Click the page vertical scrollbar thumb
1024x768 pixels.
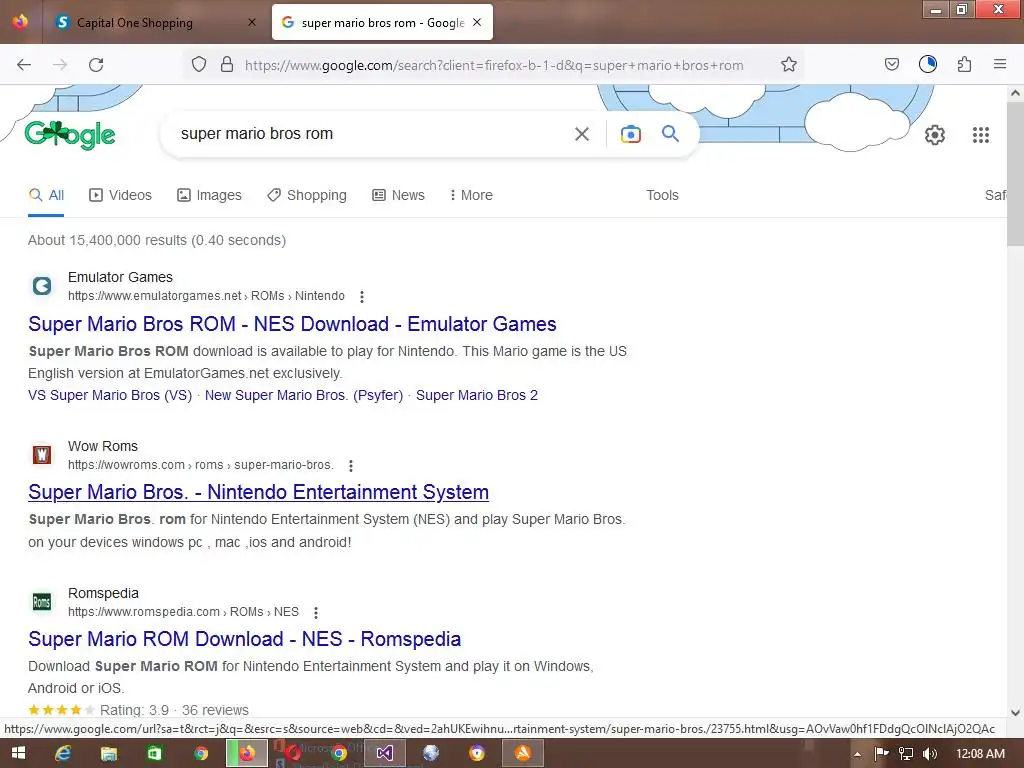point(1016,174)
